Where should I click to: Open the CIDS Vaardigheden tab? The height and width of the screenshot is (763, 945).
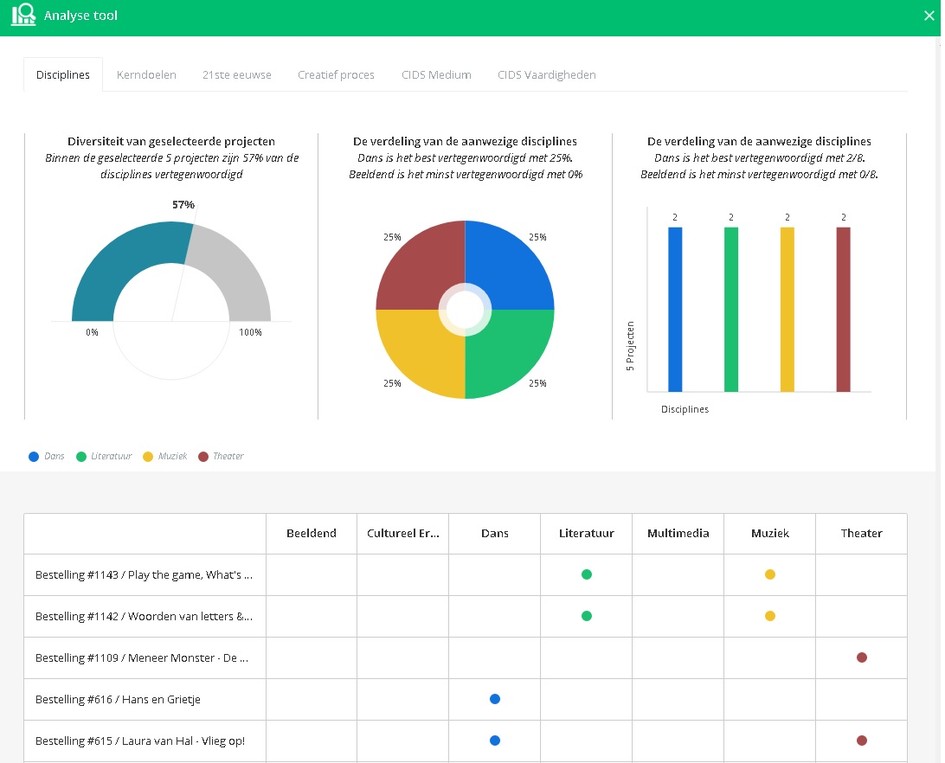547,75
